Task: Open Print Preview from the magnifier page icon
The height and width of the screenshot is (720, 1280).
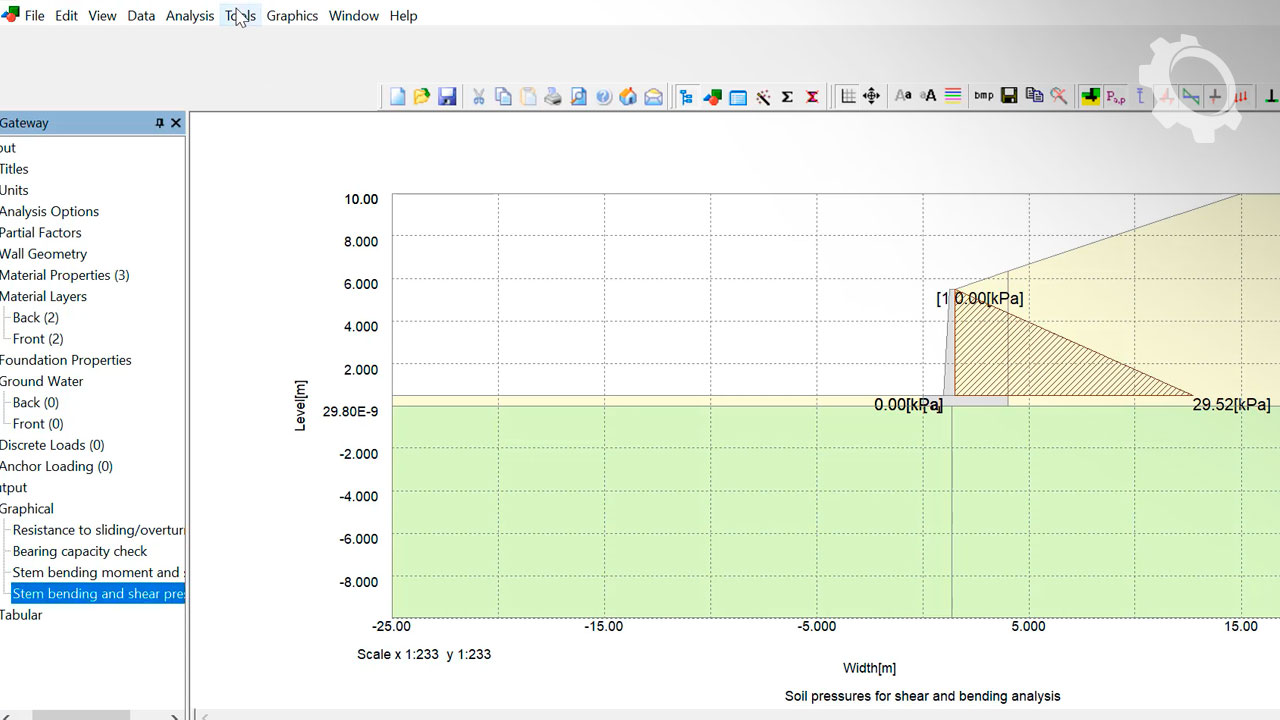Action: [578, 96]
